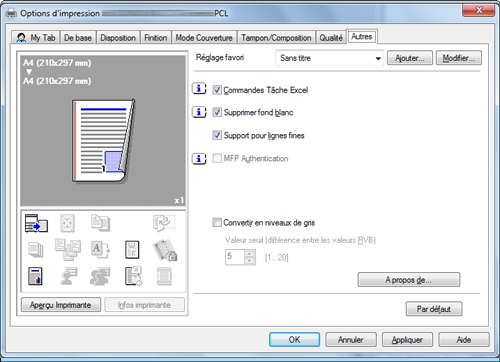Screen dimensions: 500x362
Task: Click the 'x1' copy count in preview
Action: coord(179,200)
